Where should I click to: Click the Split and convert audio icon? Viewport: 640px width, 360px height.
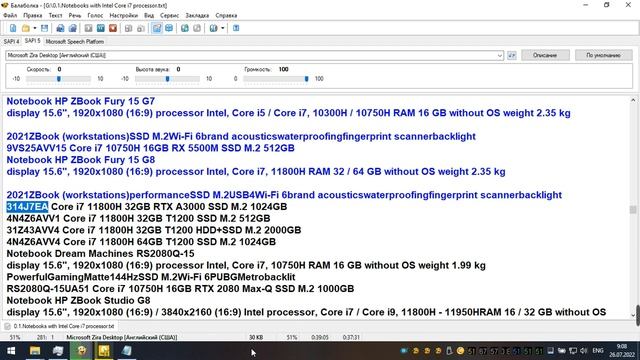[x=73, y=28]
